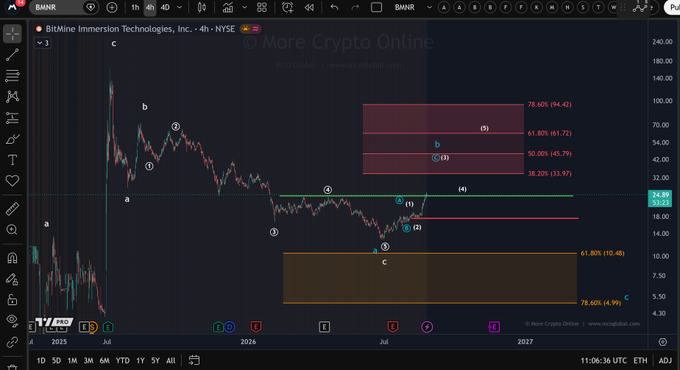Create an alert with the alarm clock icon
This screenshot has height=370, width=680.
coord(288,7)
